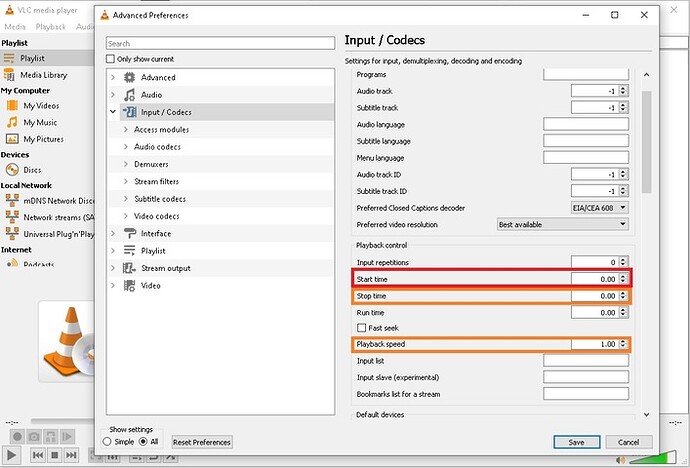
Task: Click the volume speaker icon
Action: [621, 460]
